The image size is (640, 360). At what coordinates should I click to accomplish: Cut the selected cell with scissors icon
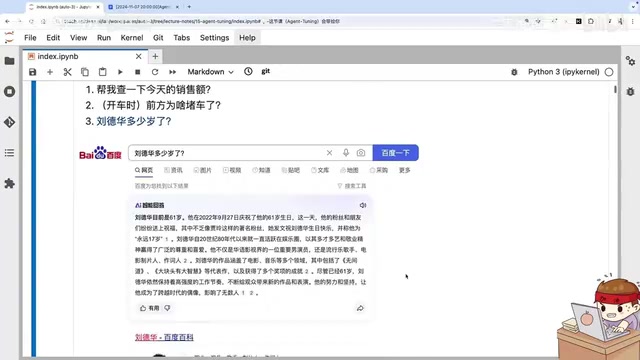tap(67, 72)
